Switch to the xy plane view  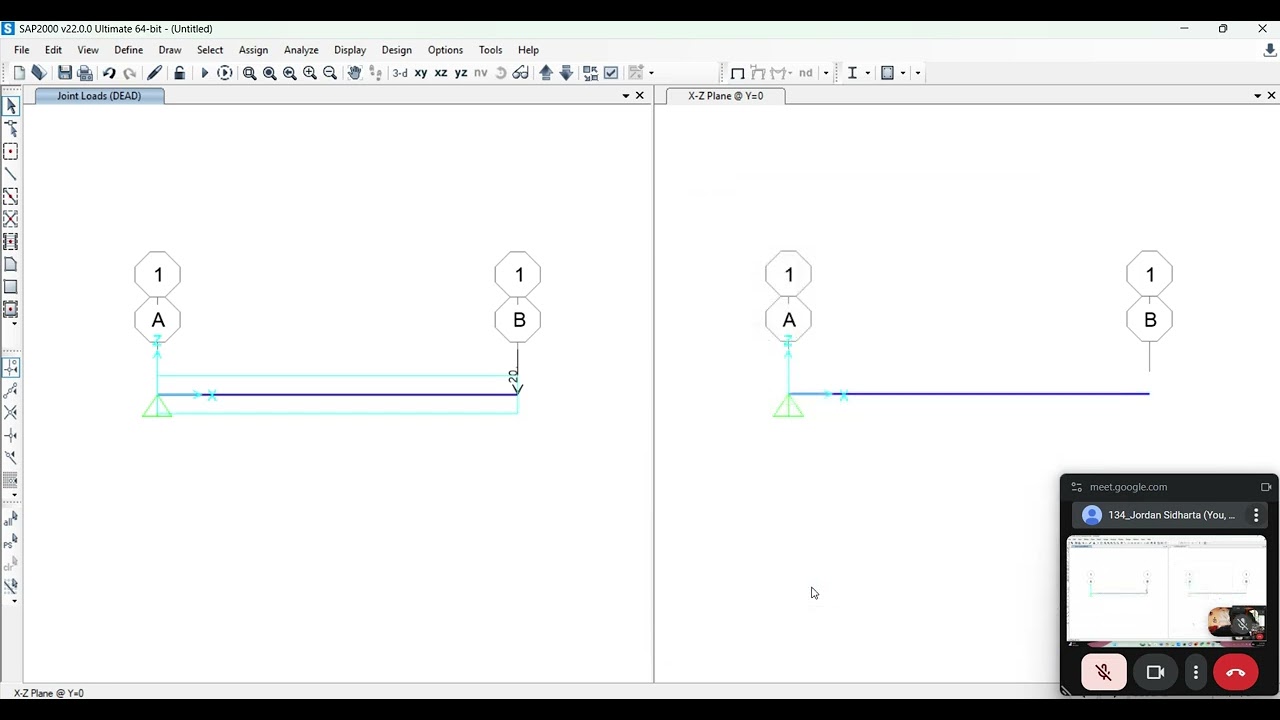(421, 73)
